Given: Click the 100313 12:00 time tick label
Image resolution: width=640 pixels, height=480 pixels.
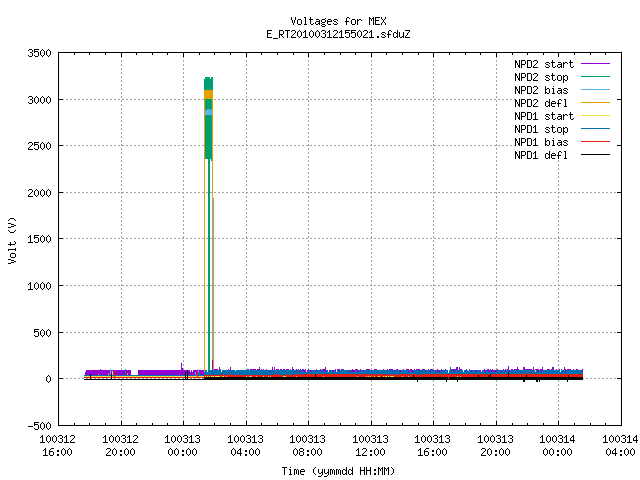Looking at the screenshot, I should pos(370,446).
